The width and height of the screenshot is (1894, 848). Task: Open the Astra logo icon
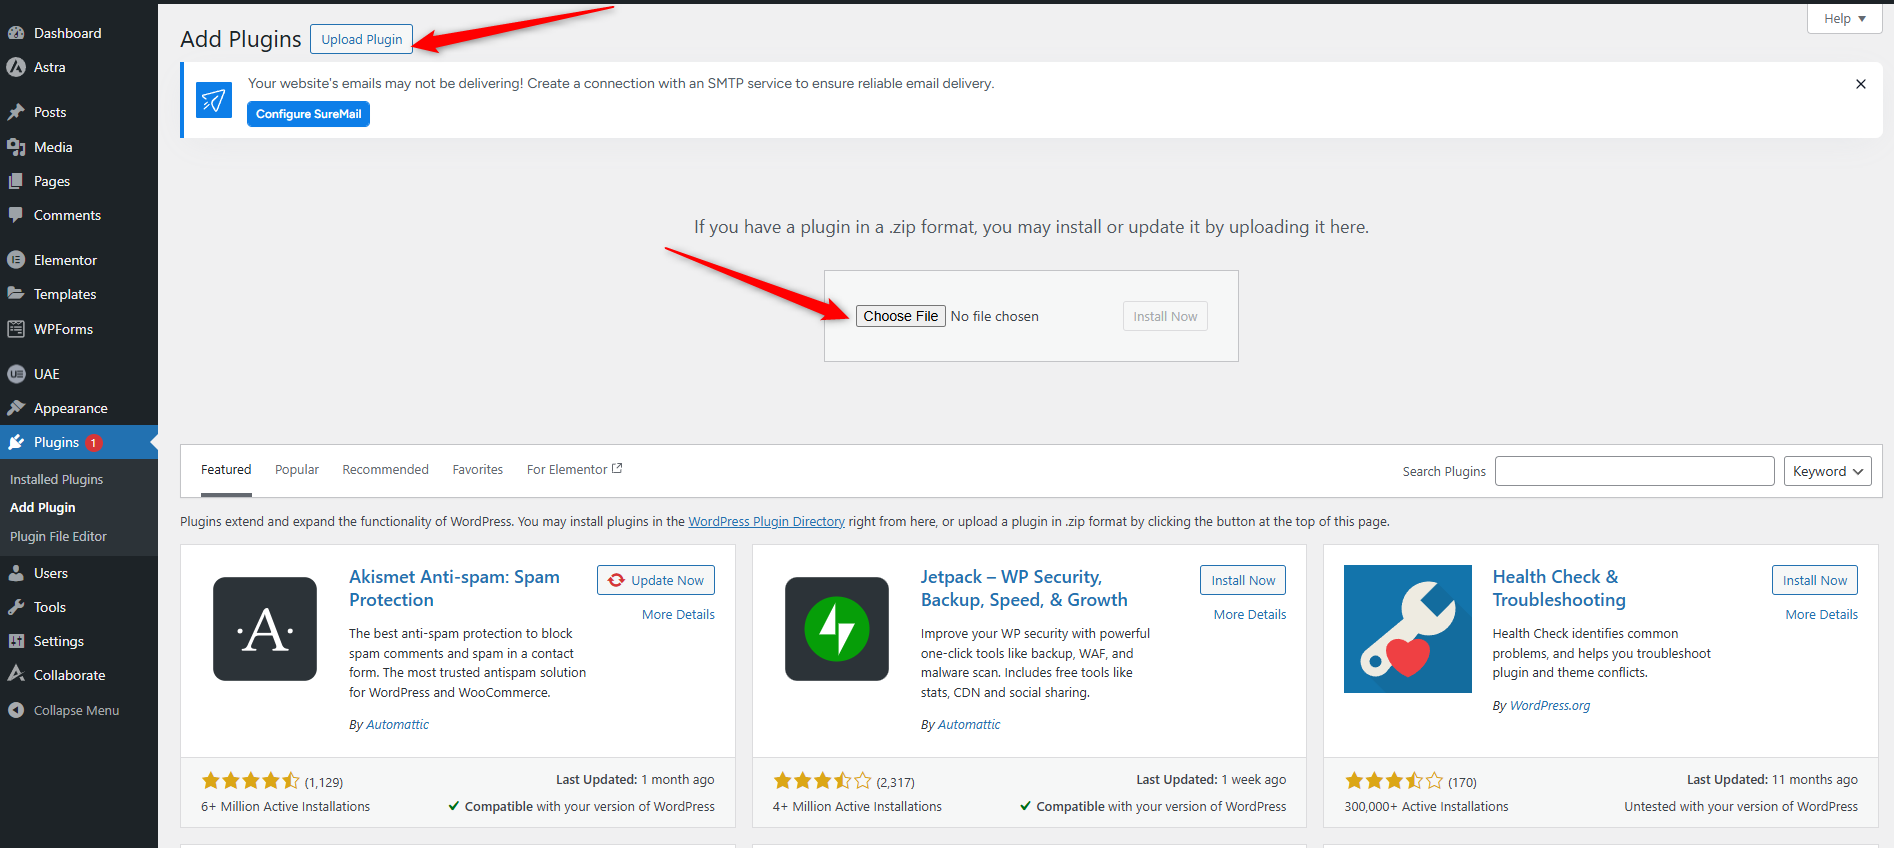click(16, 67)
